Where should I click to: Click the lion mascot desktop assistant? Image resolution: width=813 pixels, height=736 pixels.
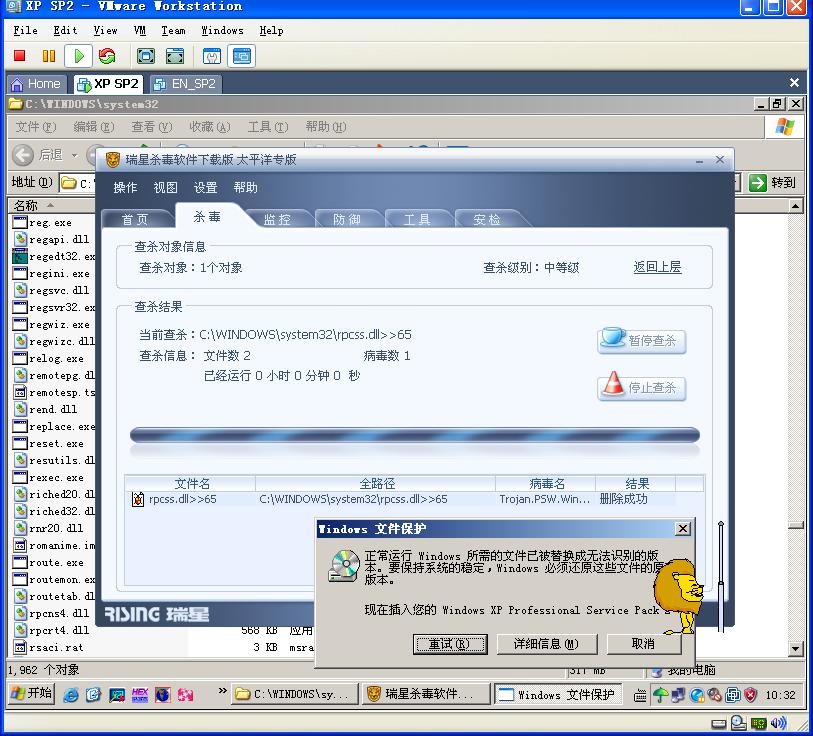(678, 595)
